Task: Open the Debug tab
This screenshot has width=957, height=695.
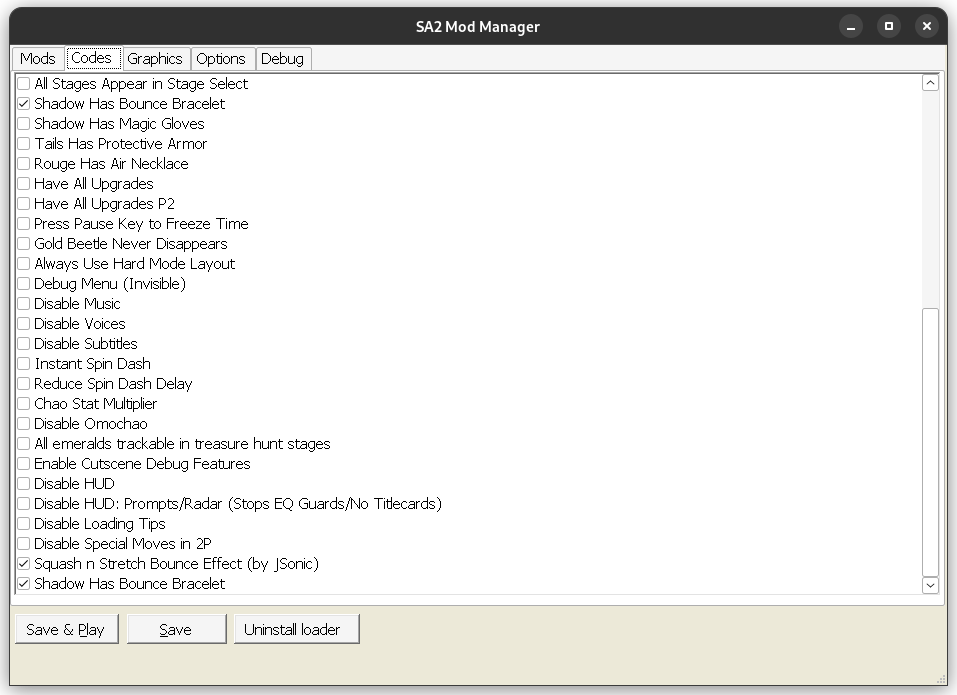Action: click(x=283, y=59)
